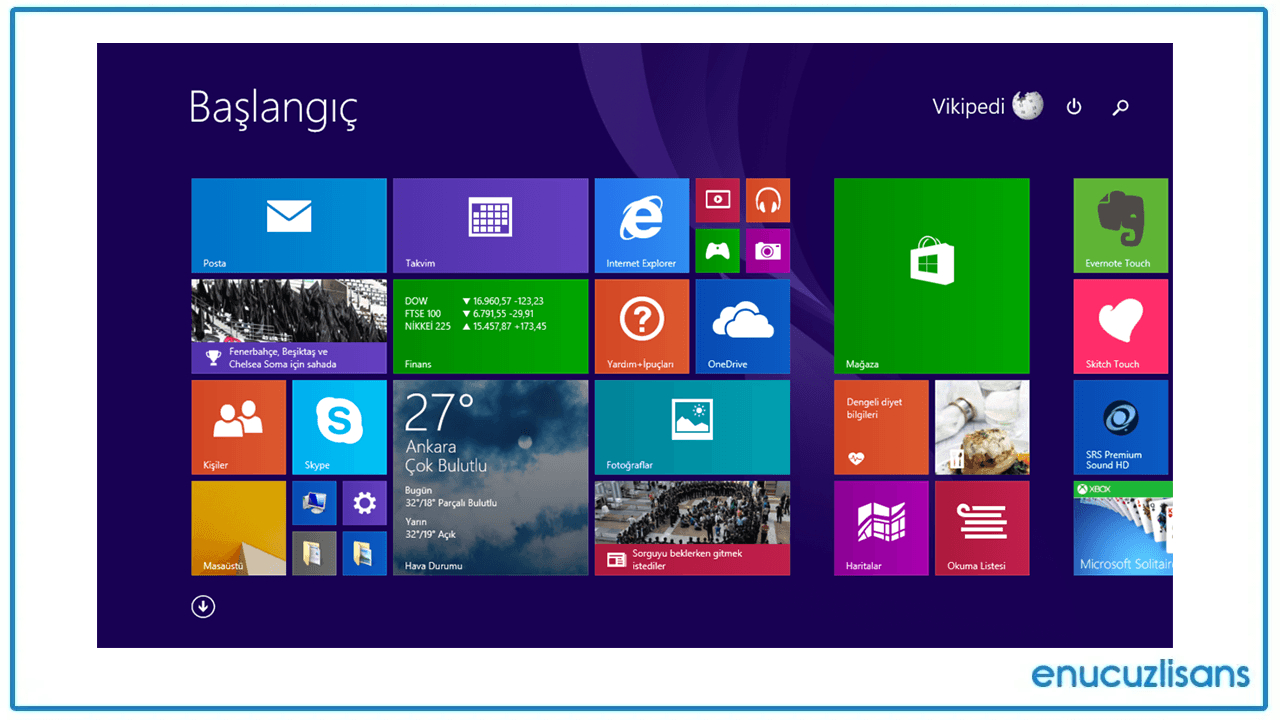This screenshot has height=720, width=1280.
Task: Open the Fotoğraflar photos tile
Action: tap(692, 427)
